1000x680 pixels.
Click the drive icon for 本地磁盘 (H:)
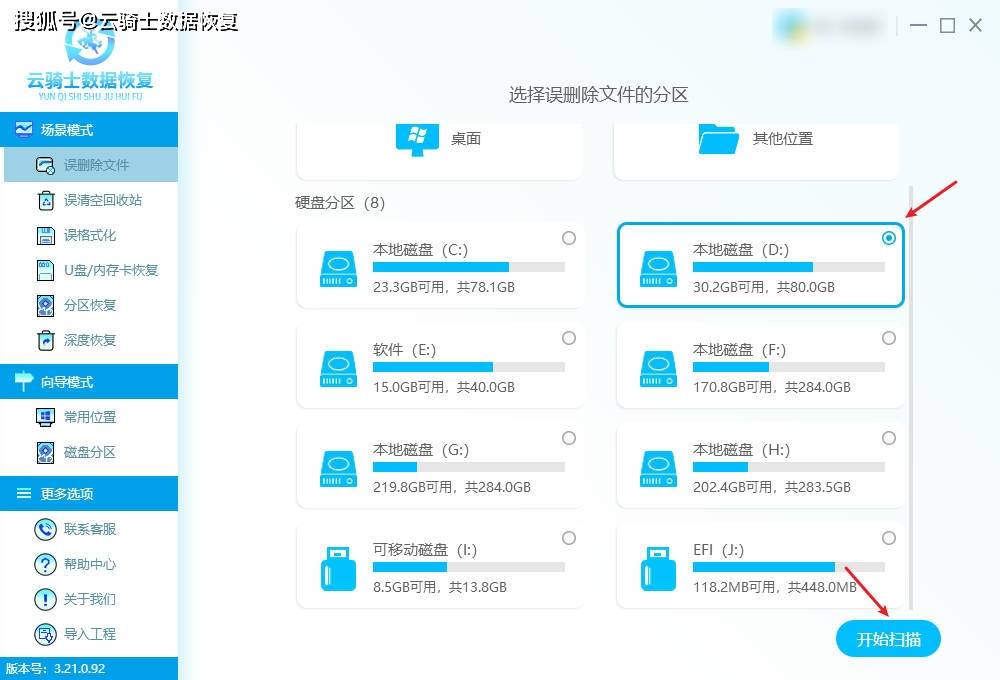click(659, 469)
